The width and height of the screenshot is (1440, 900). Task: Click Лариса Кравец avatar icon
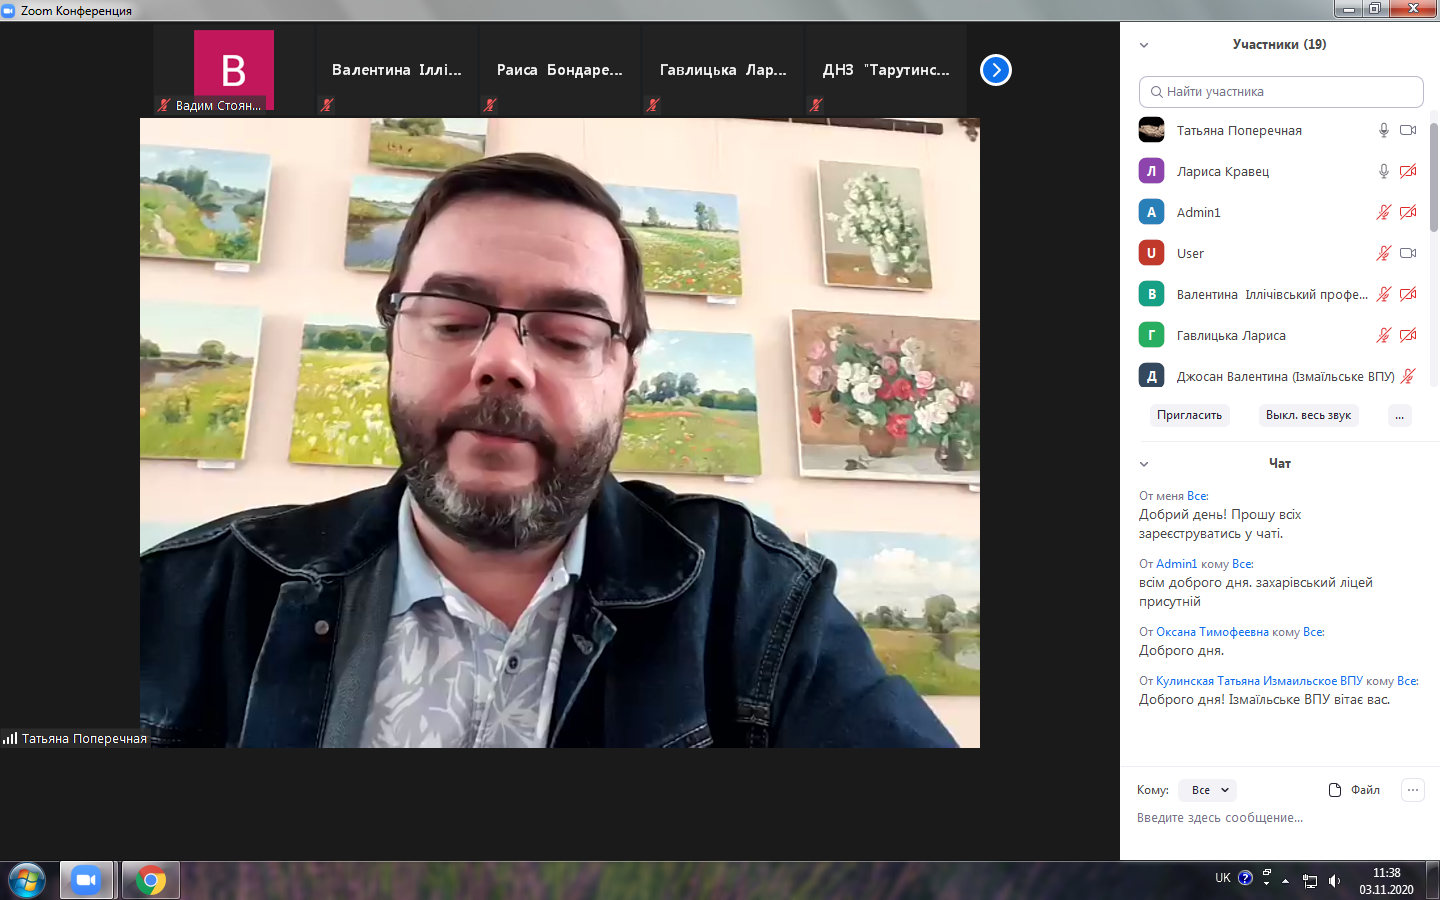pyautogui.click(x=1151, y=171)
